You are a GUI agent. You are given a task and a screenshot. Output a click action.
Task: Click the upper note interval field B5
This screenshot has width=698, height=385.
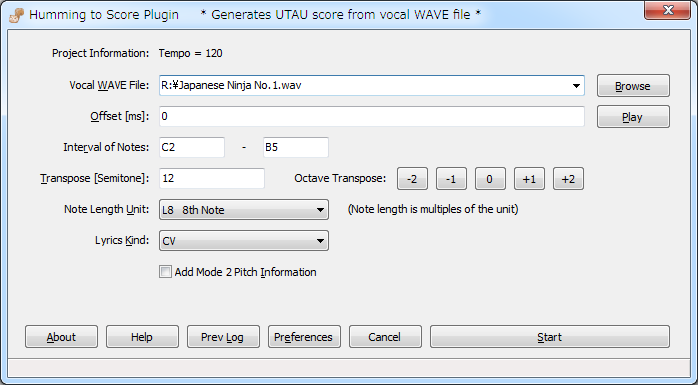click(x=296, y=147)
